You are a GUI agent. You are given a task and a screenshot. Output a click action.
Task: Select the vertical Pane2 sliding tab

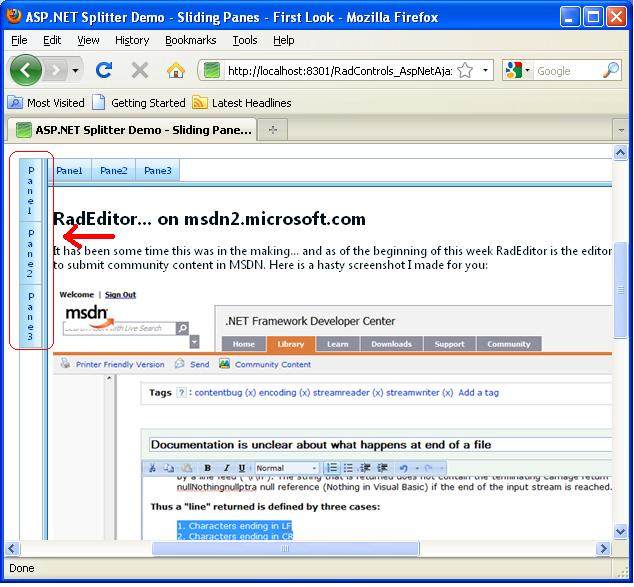[x=30, y=253]
